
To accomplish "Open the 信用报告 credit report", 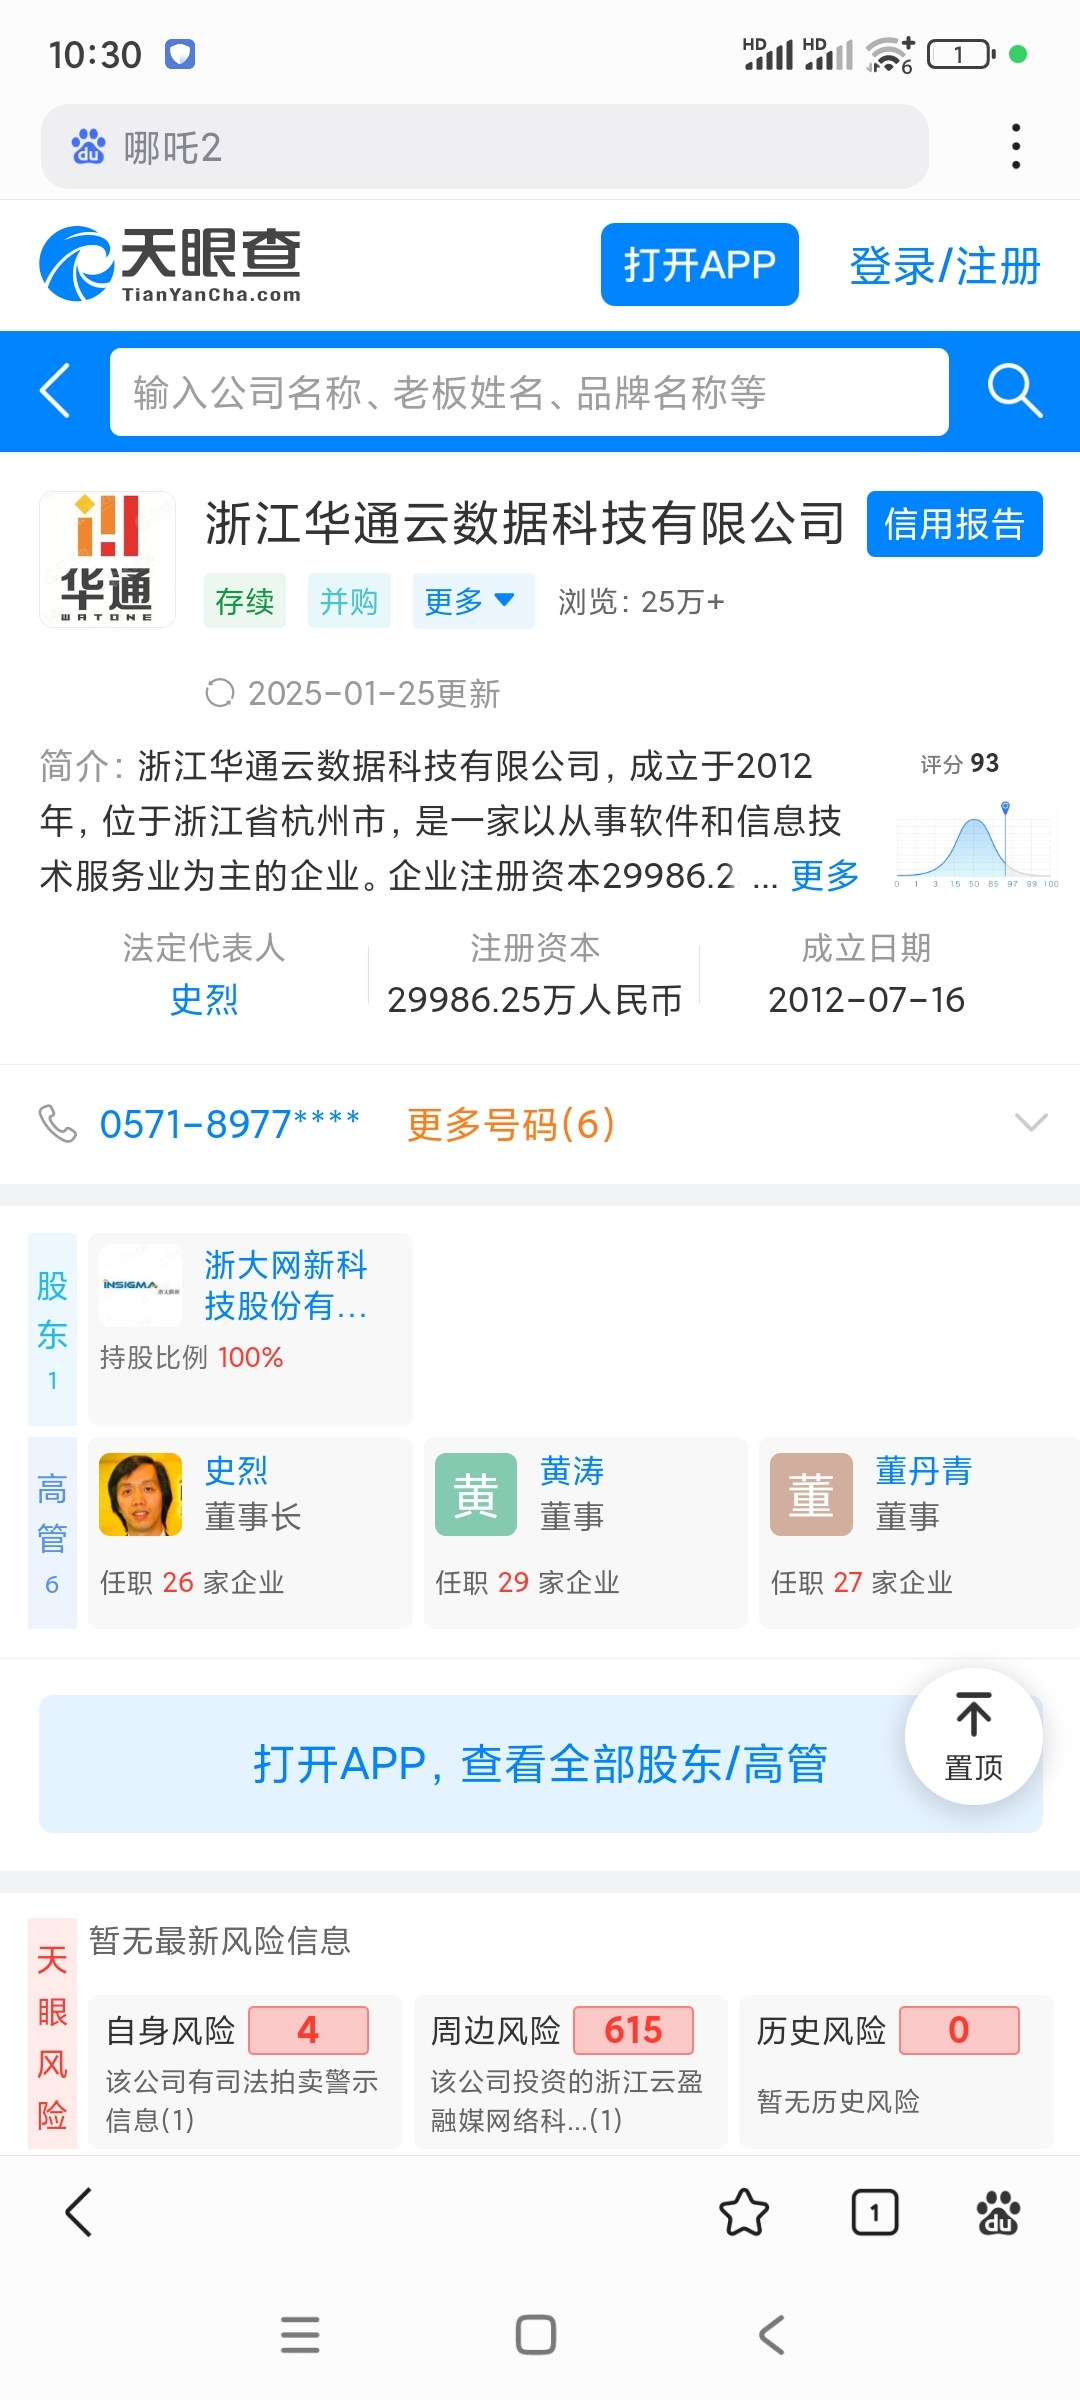I will [x=954, y=523].
